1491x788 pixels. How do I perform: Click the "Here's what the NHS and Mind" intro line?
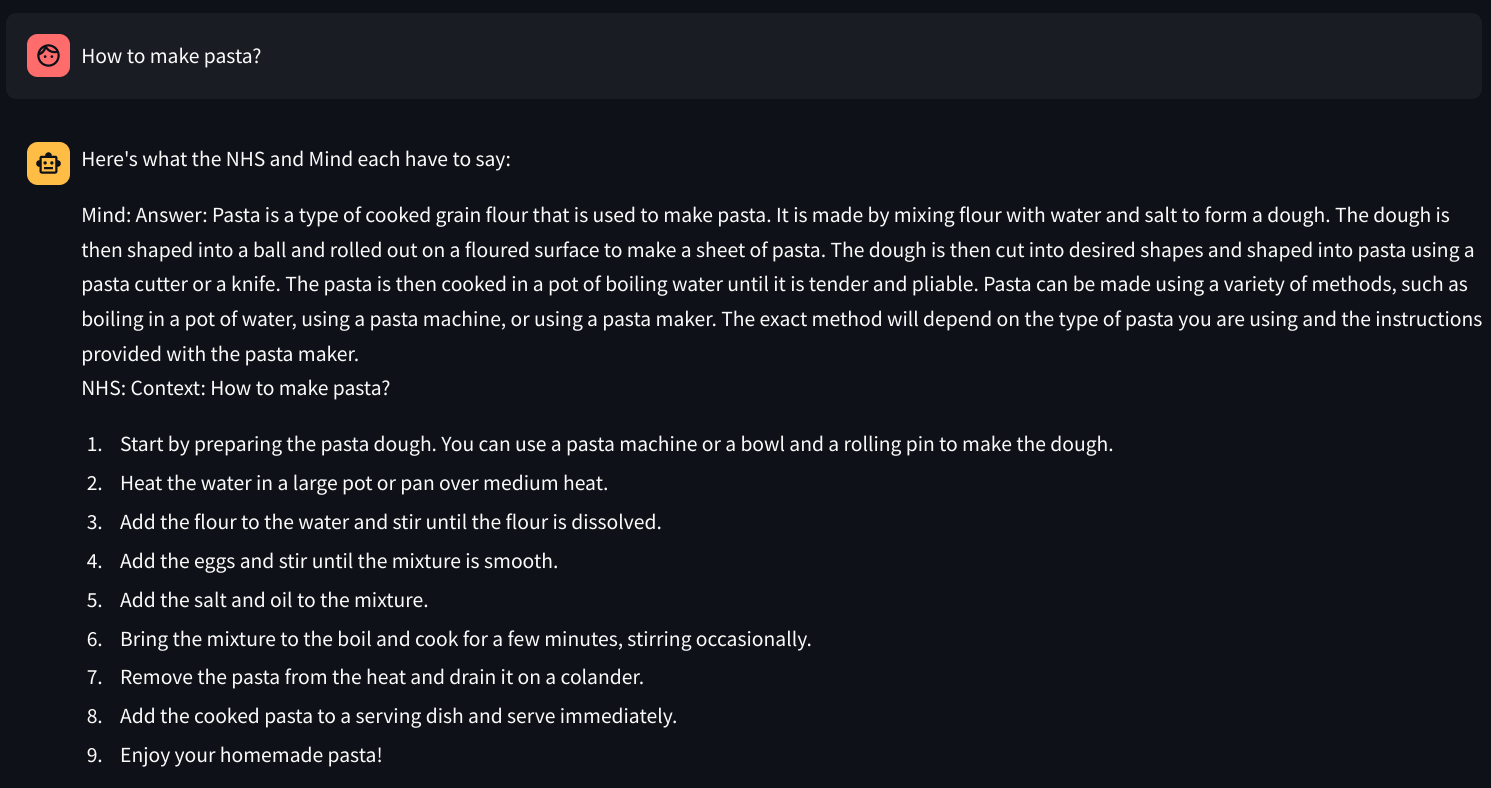click(x=295, y=159)
